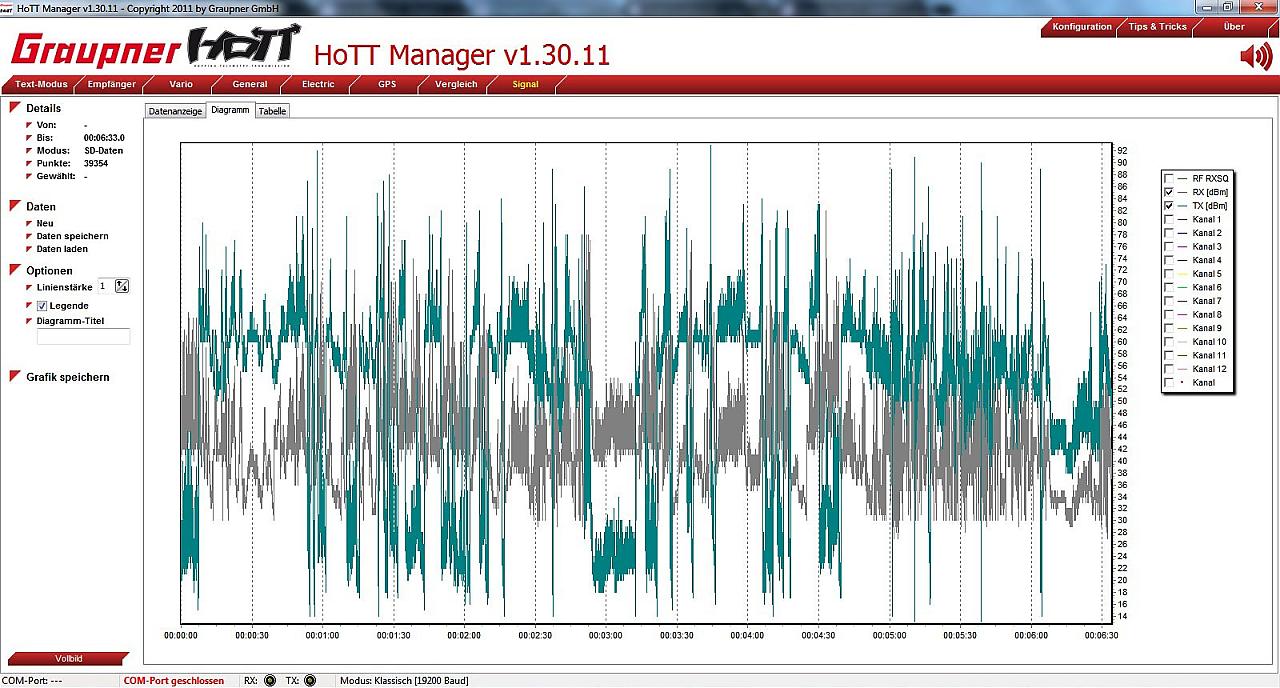Toggle the Kanal 1 checkbox in legend
The image size is (1280, 688).
[x=1169, y=219]
